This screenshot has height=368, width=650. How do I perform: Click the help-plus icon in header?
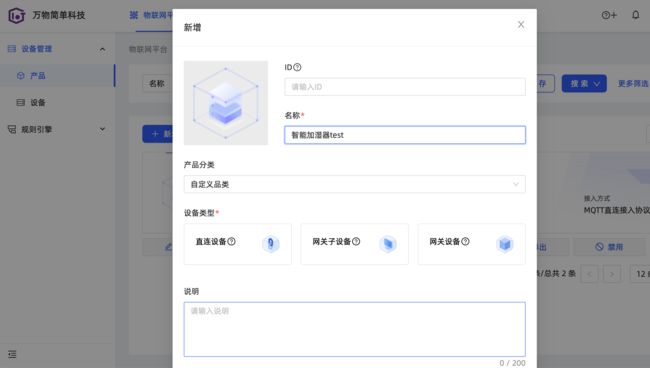(x=609, y=15)
